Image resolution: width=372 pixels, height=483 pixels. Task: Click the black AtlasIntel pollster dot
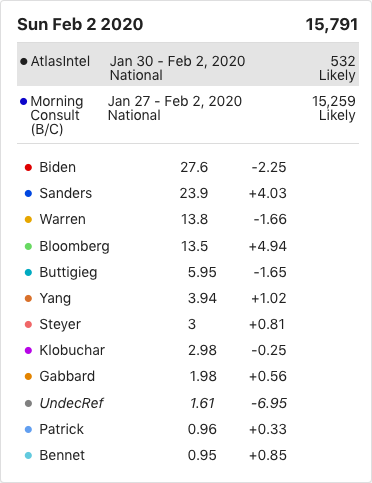24,61
